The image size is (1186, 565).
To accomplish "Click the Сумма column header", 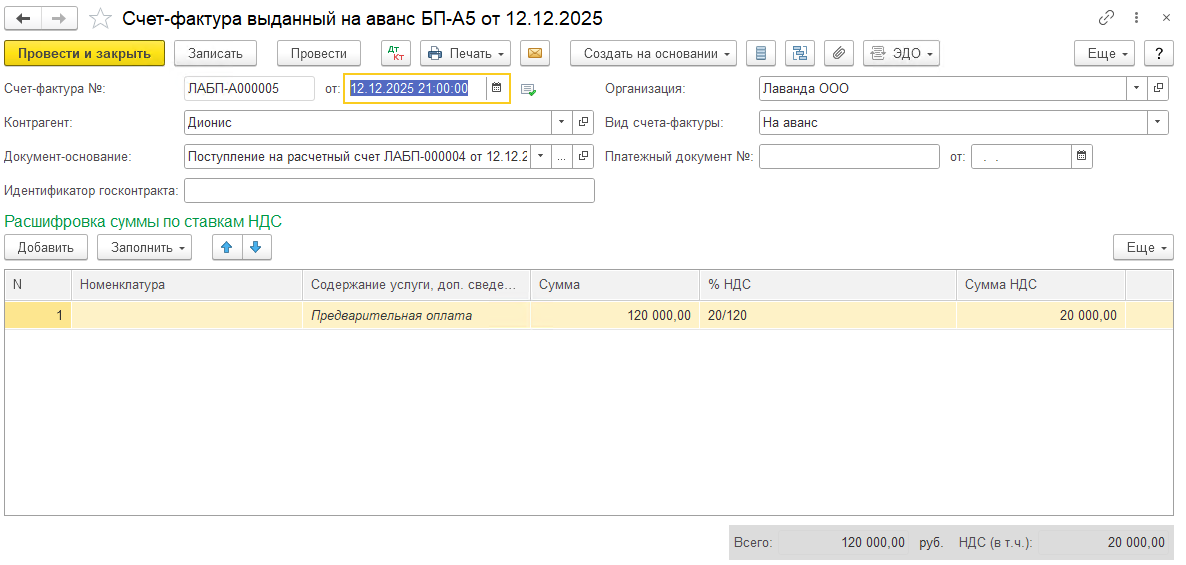I will (x=614, y=284).
